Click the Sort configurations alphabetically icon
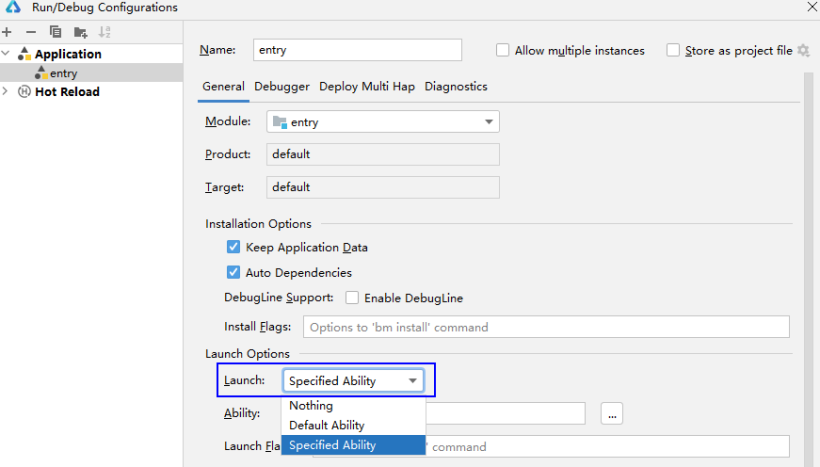Viewport: 820px width, 467px height. pyautogui.click(x=105, y=32)
